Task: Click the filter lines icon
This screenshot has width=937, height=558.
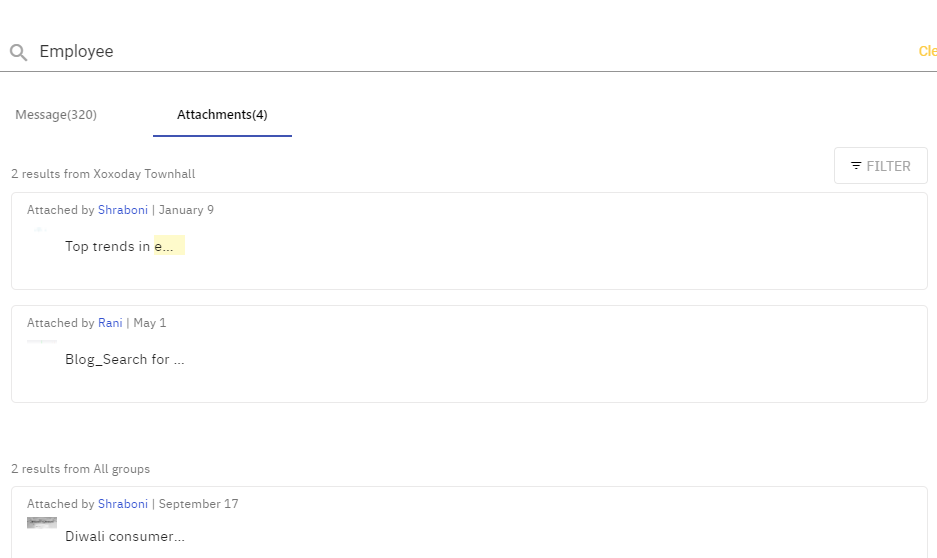Action: 856,166
